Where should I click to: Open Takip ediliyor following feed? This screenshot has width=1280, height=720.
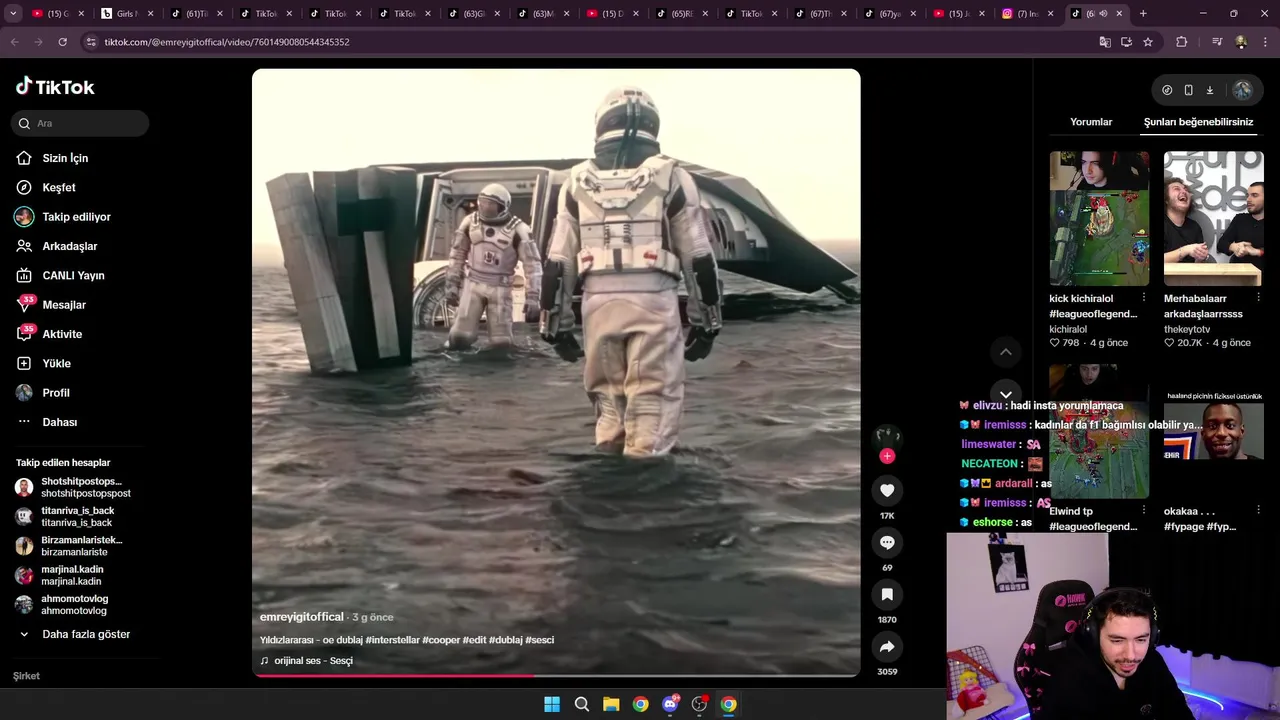pos(76,217)
